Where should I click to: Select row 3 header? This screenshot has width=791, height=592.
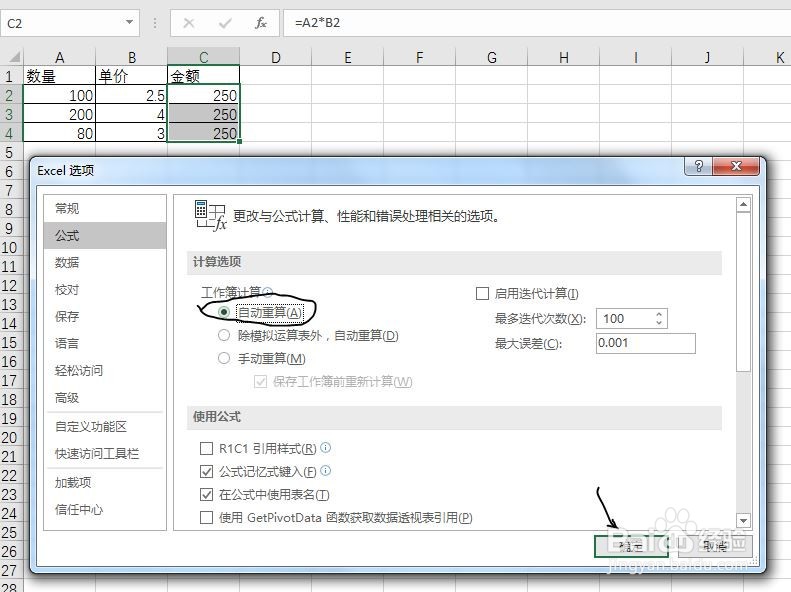[x=10, y=114]
